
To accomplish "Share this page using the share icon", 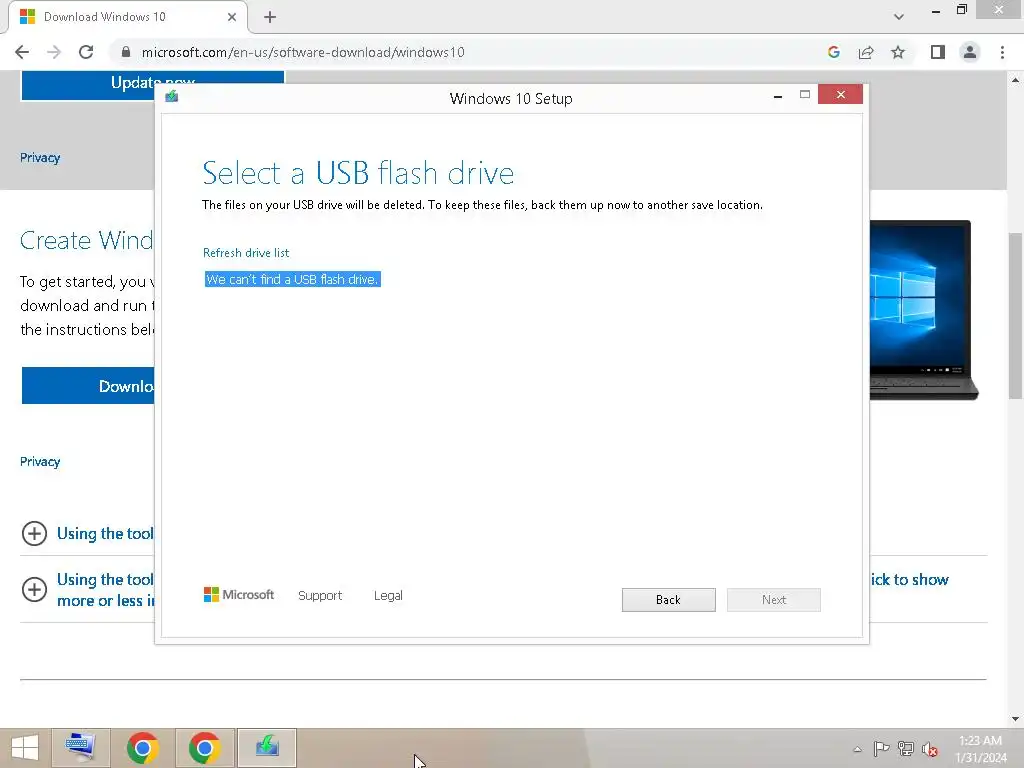I will (x=866, y=52).
